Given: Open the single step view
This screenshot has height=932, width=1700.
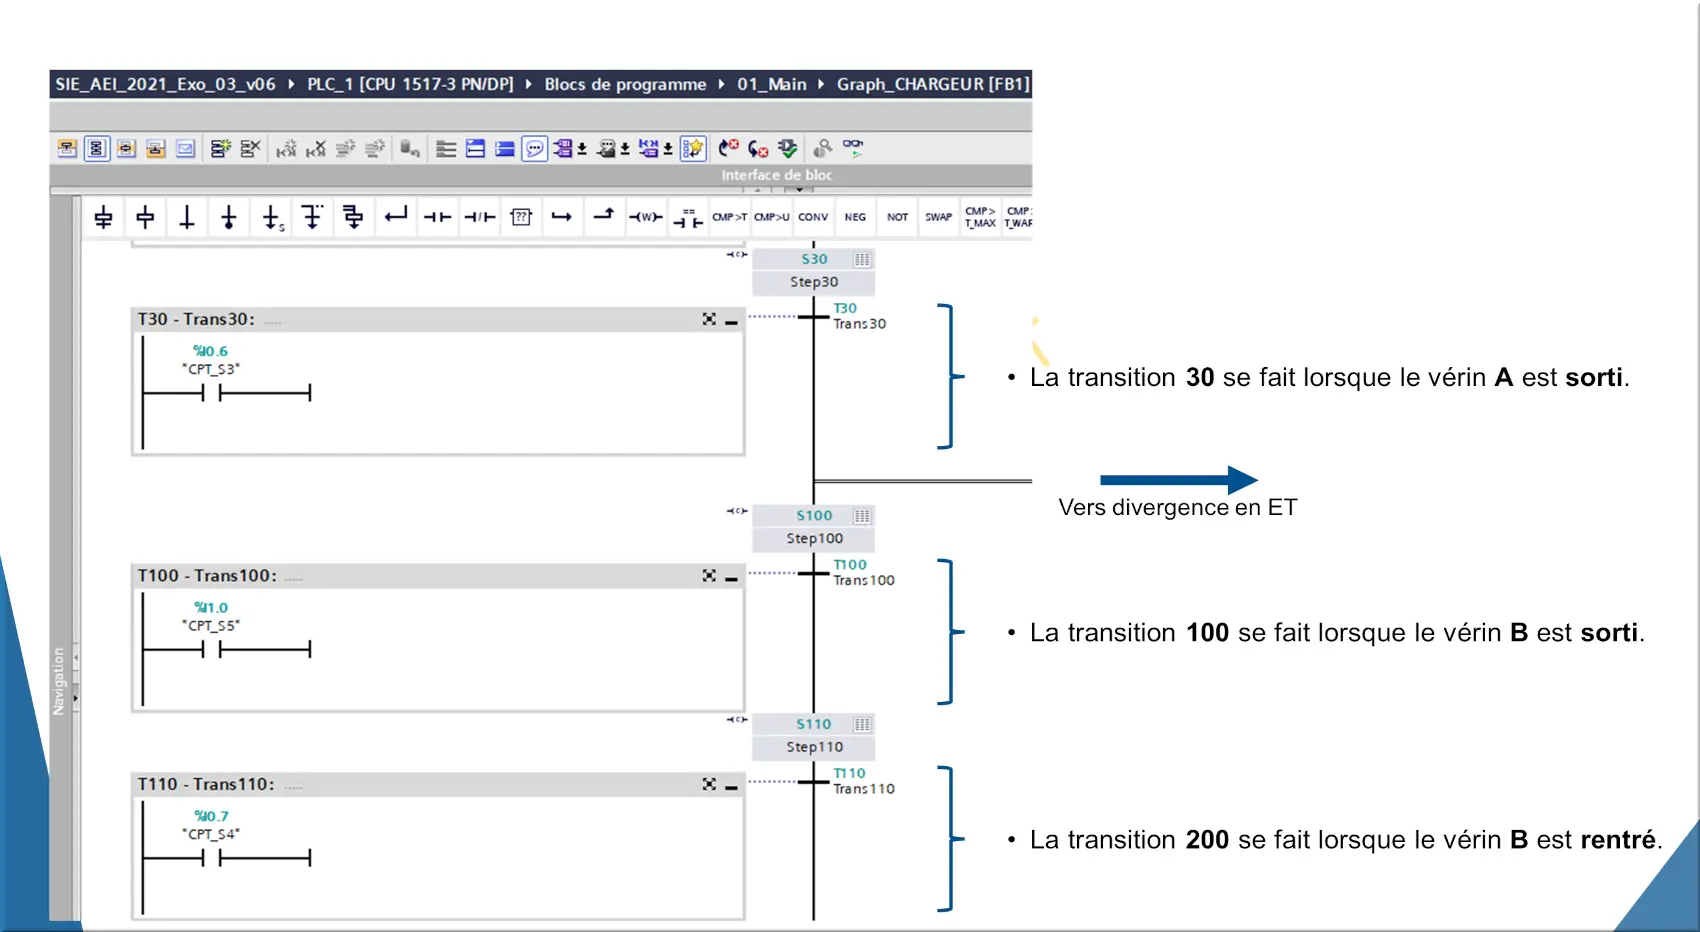Looking at the screenshot, I should coord(126,149).
